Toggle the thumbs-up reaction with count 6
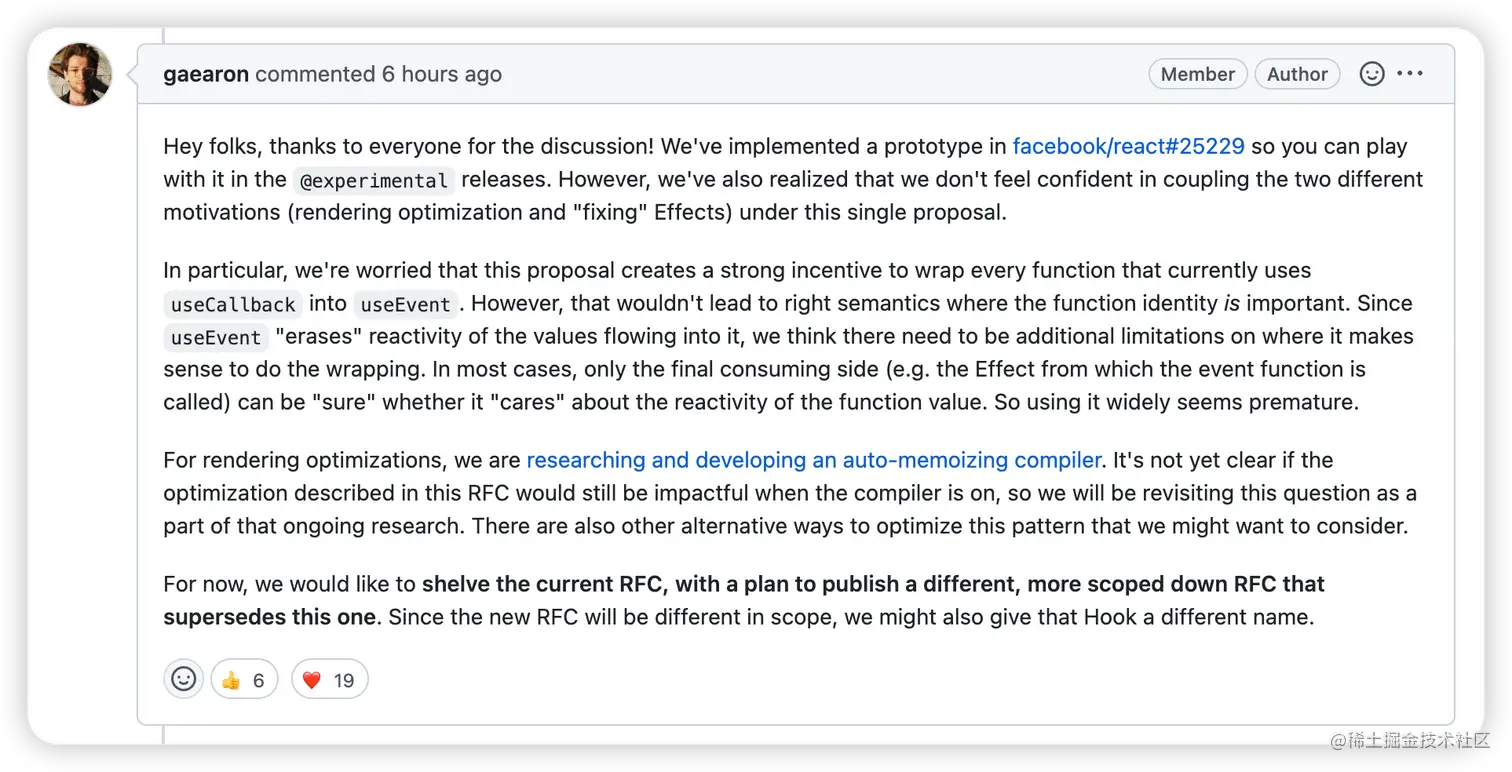Viewport: 1512px width, 772px height. coord(244,679)
